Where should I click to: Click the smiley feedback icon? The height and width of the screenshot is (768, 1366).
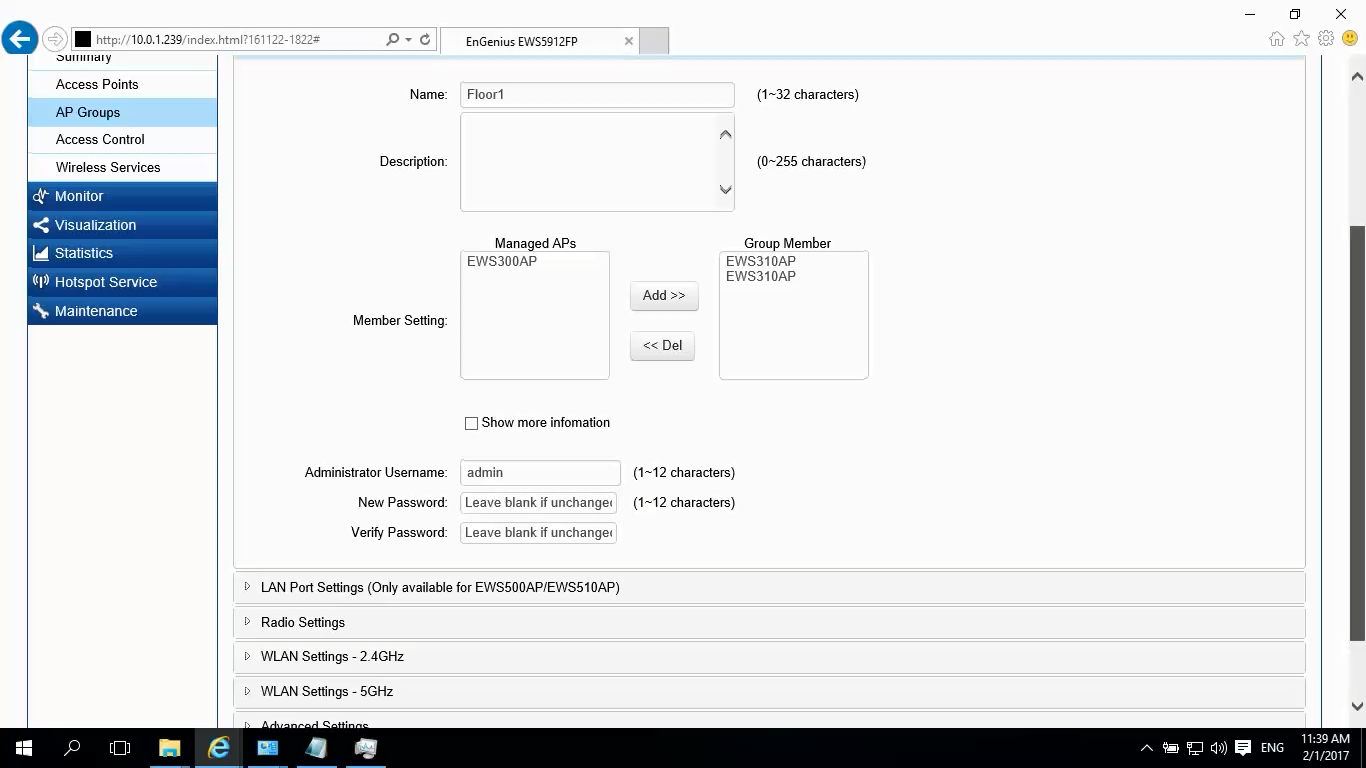[x=1350, y=39]
